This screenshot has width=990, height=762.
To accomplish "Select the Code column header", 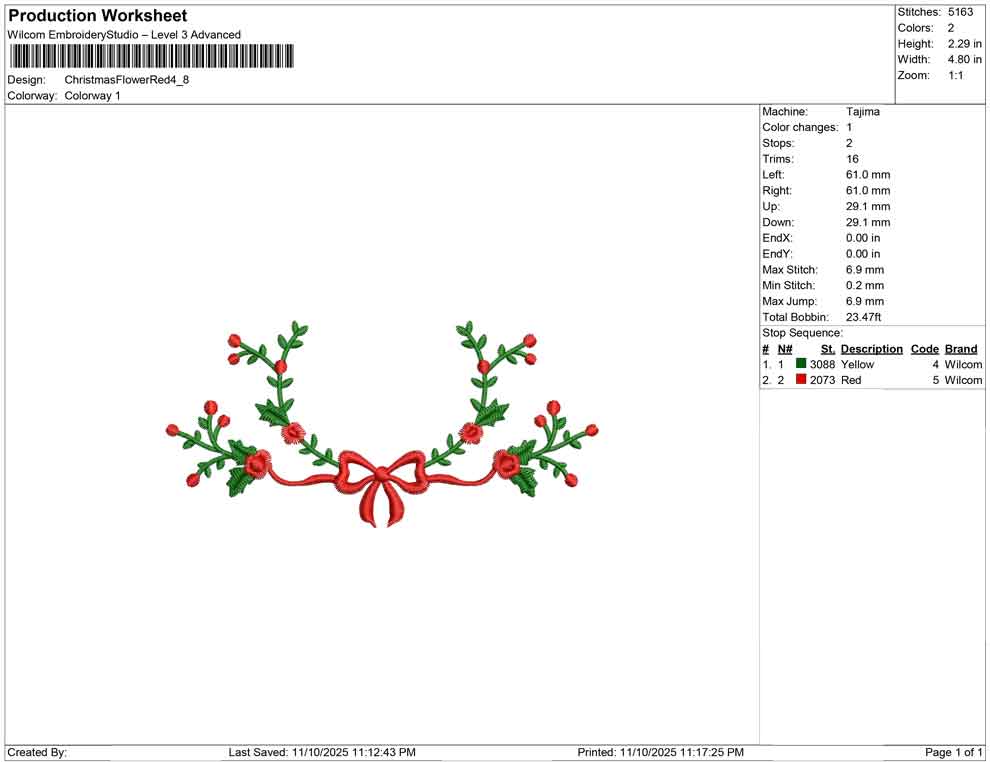I will [925, 348].
